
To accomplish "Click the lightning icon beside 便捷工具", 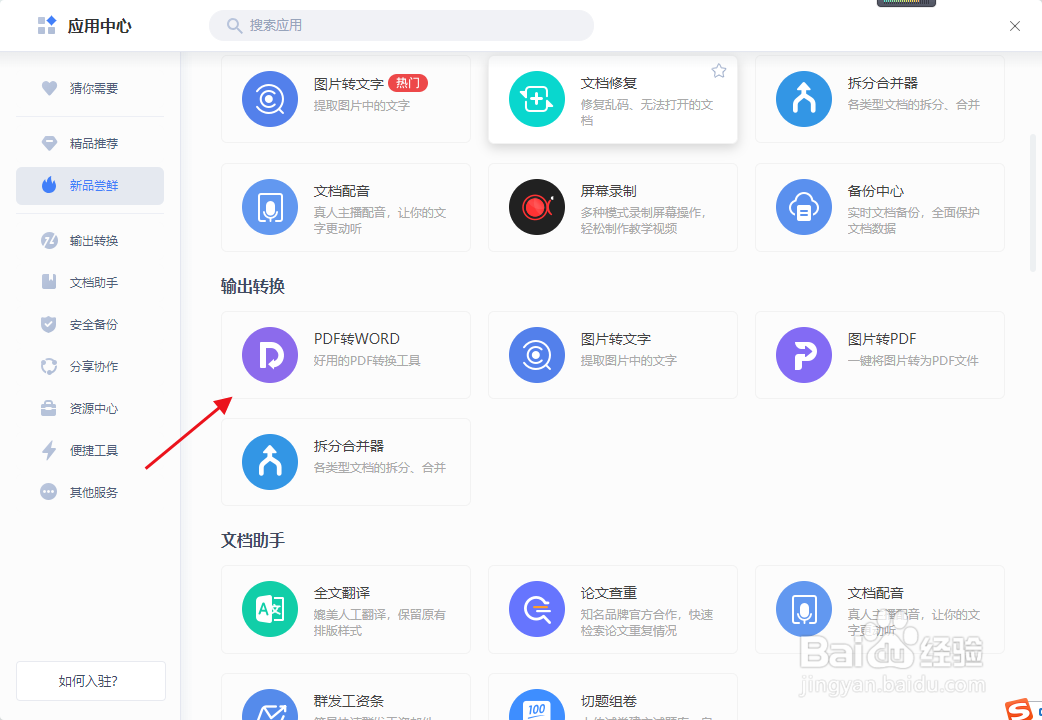I will click(x=49, y=450).
